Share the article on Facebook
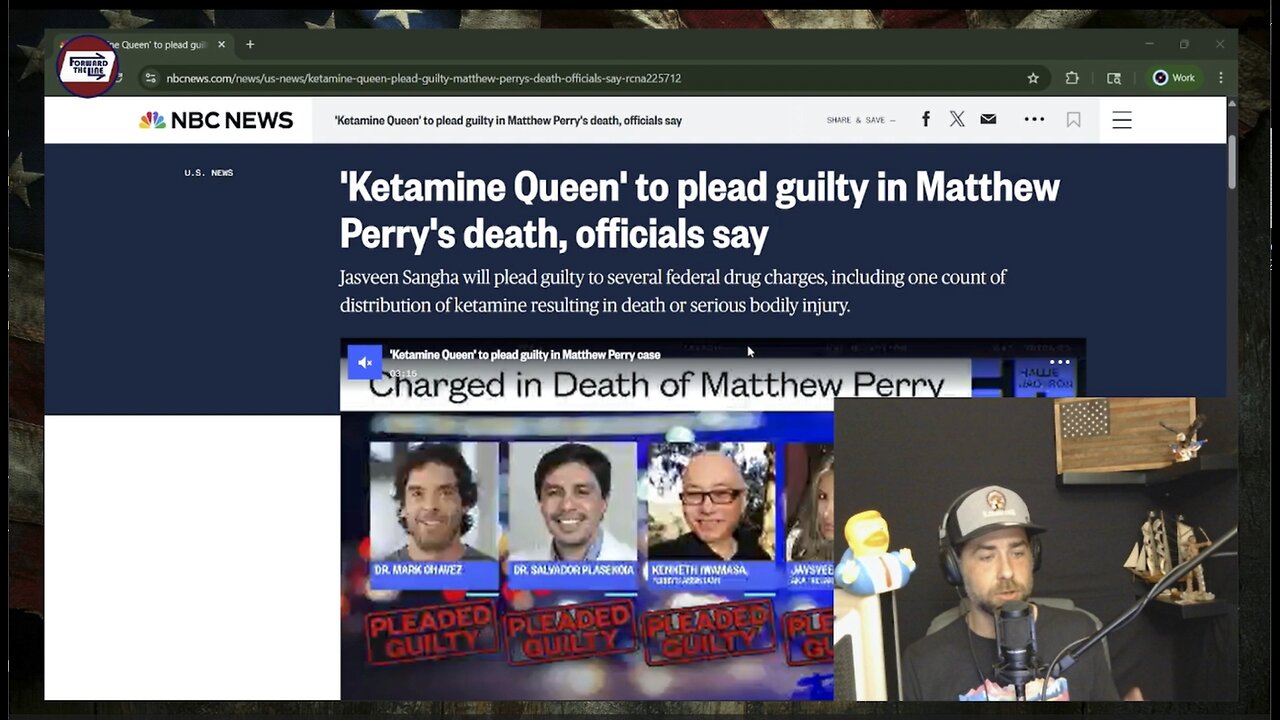Viewport: 1280px width, 720px height. (926, 119)
